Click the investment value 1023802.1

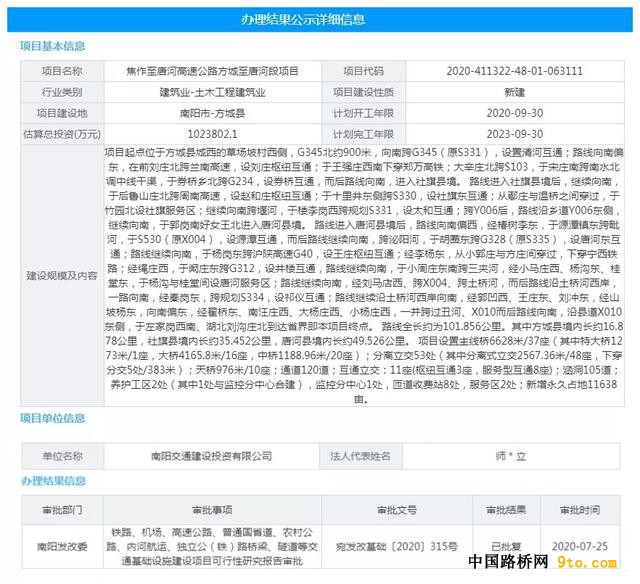212,134
